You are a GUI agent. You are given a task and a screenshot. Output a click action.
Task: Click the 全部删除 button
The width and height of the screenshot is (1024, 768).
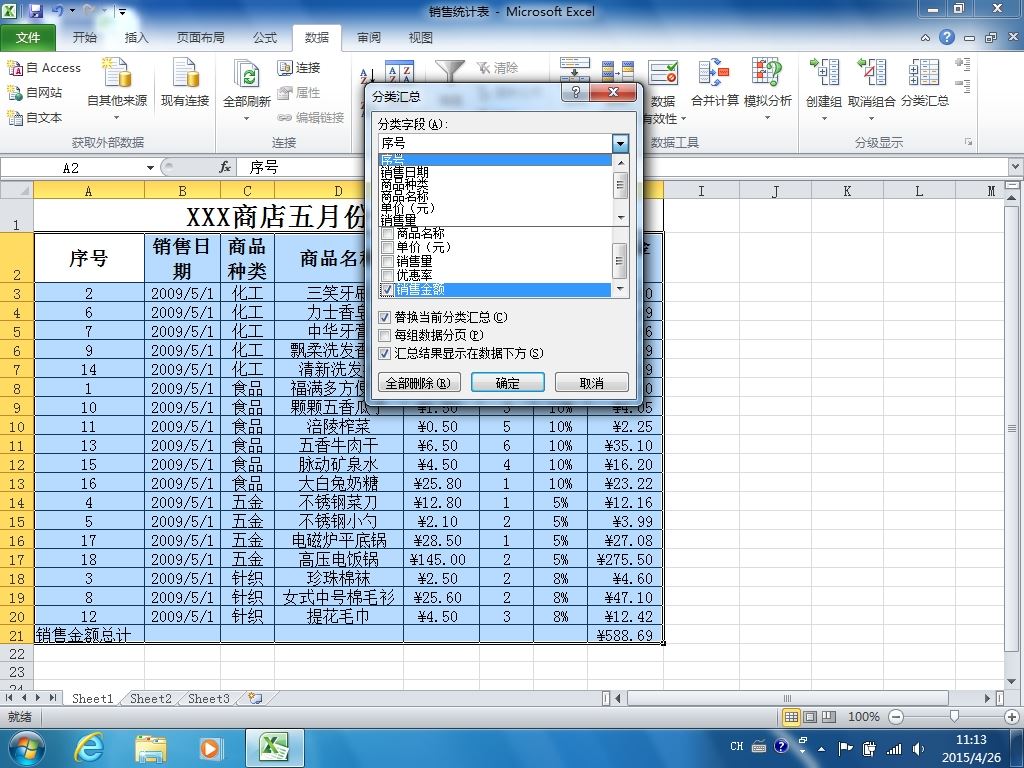(419, 383)
